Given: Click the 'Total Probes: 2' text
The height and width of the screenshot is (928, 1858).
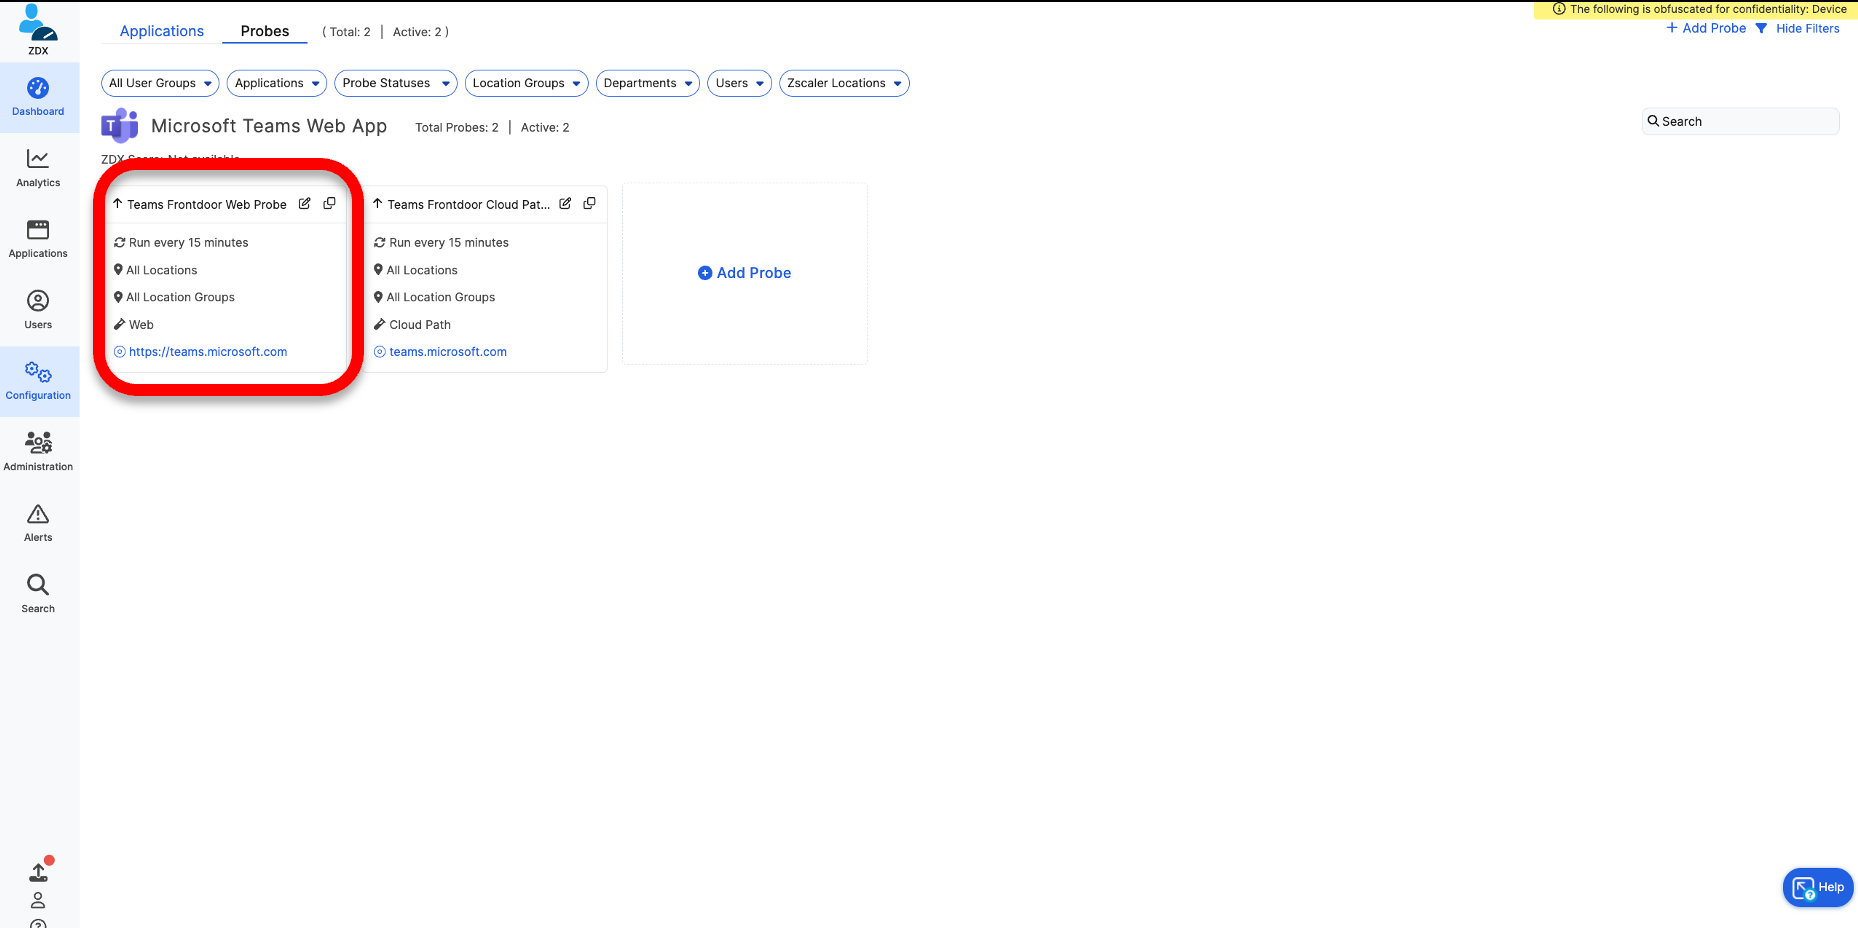Looking at the screenshot, I should tap(457, 127).
